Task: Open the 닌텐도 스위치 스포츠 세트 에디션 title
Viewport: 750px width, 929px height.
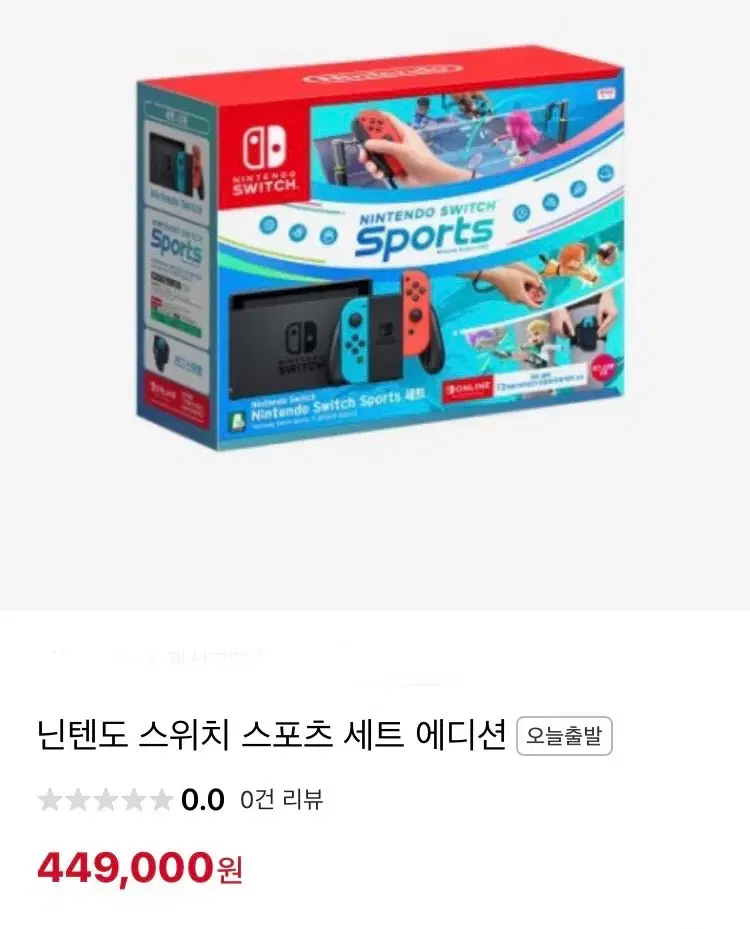Action: pyautogui.click(x=271, y=735)
